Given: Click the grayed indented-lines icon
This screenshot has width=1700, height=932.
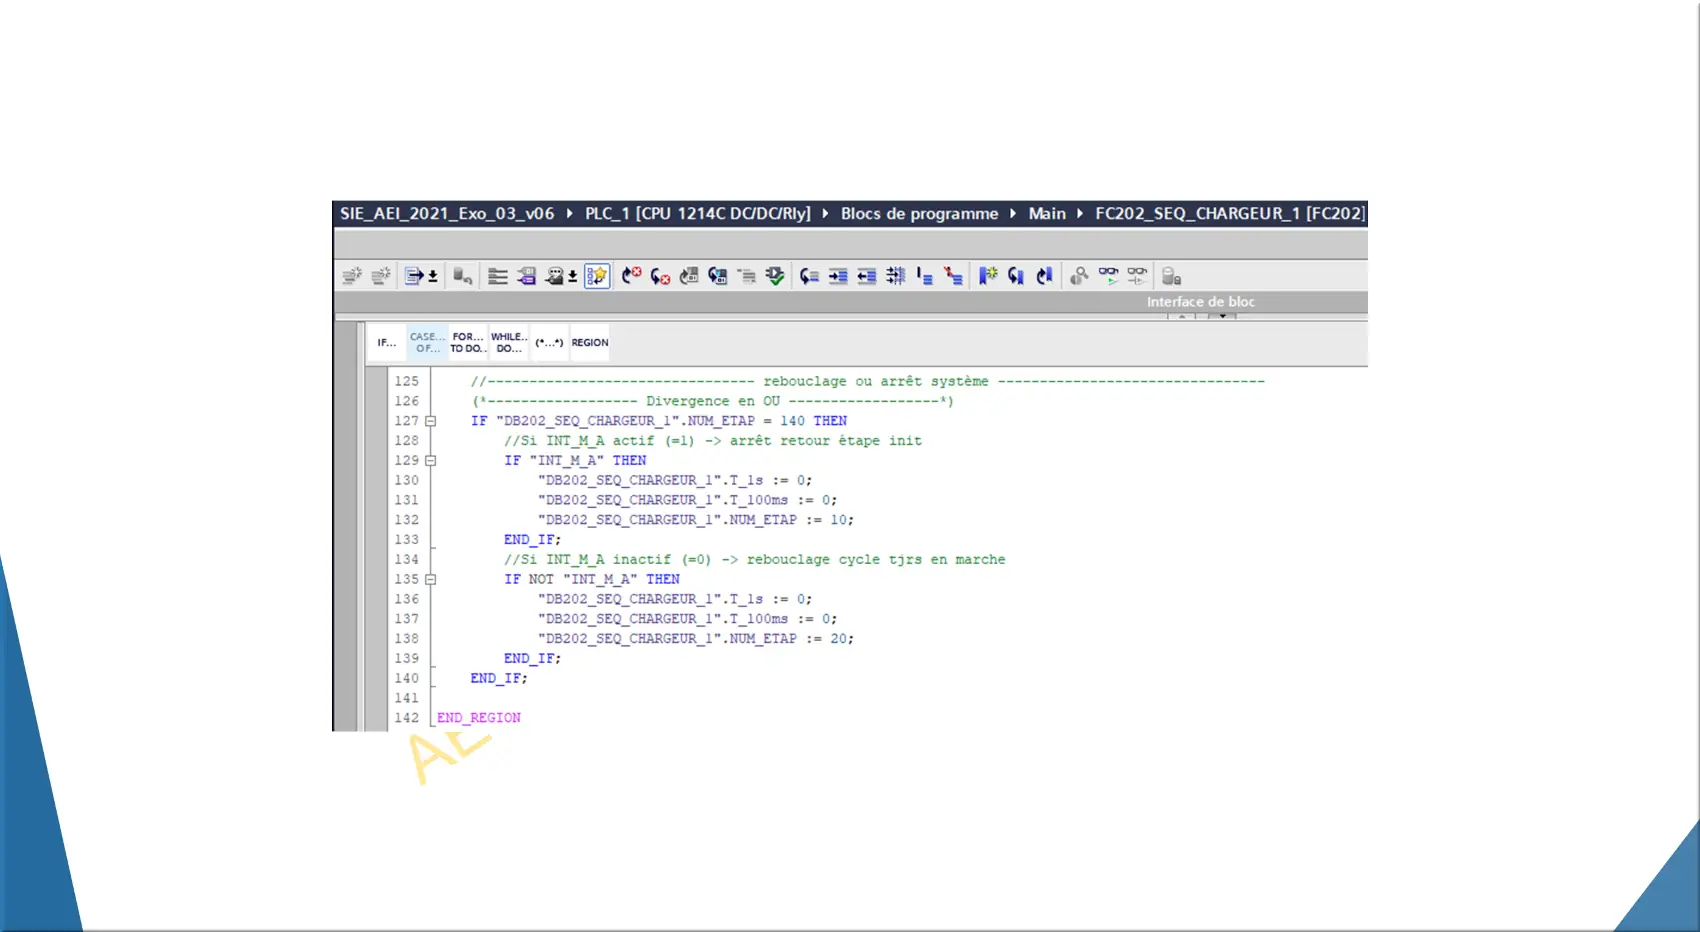Looking at the screenshot, I should coord(747,276).
